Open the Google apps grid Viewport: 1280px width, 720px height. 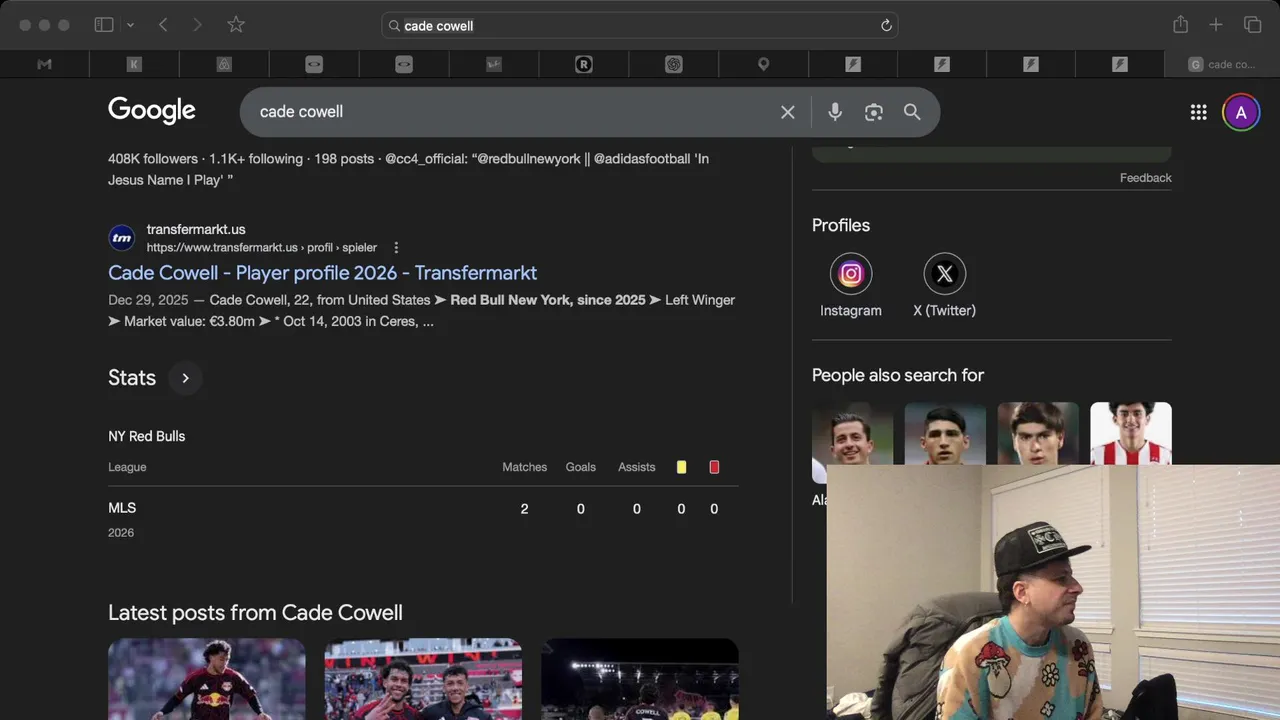pos(1198,112)
